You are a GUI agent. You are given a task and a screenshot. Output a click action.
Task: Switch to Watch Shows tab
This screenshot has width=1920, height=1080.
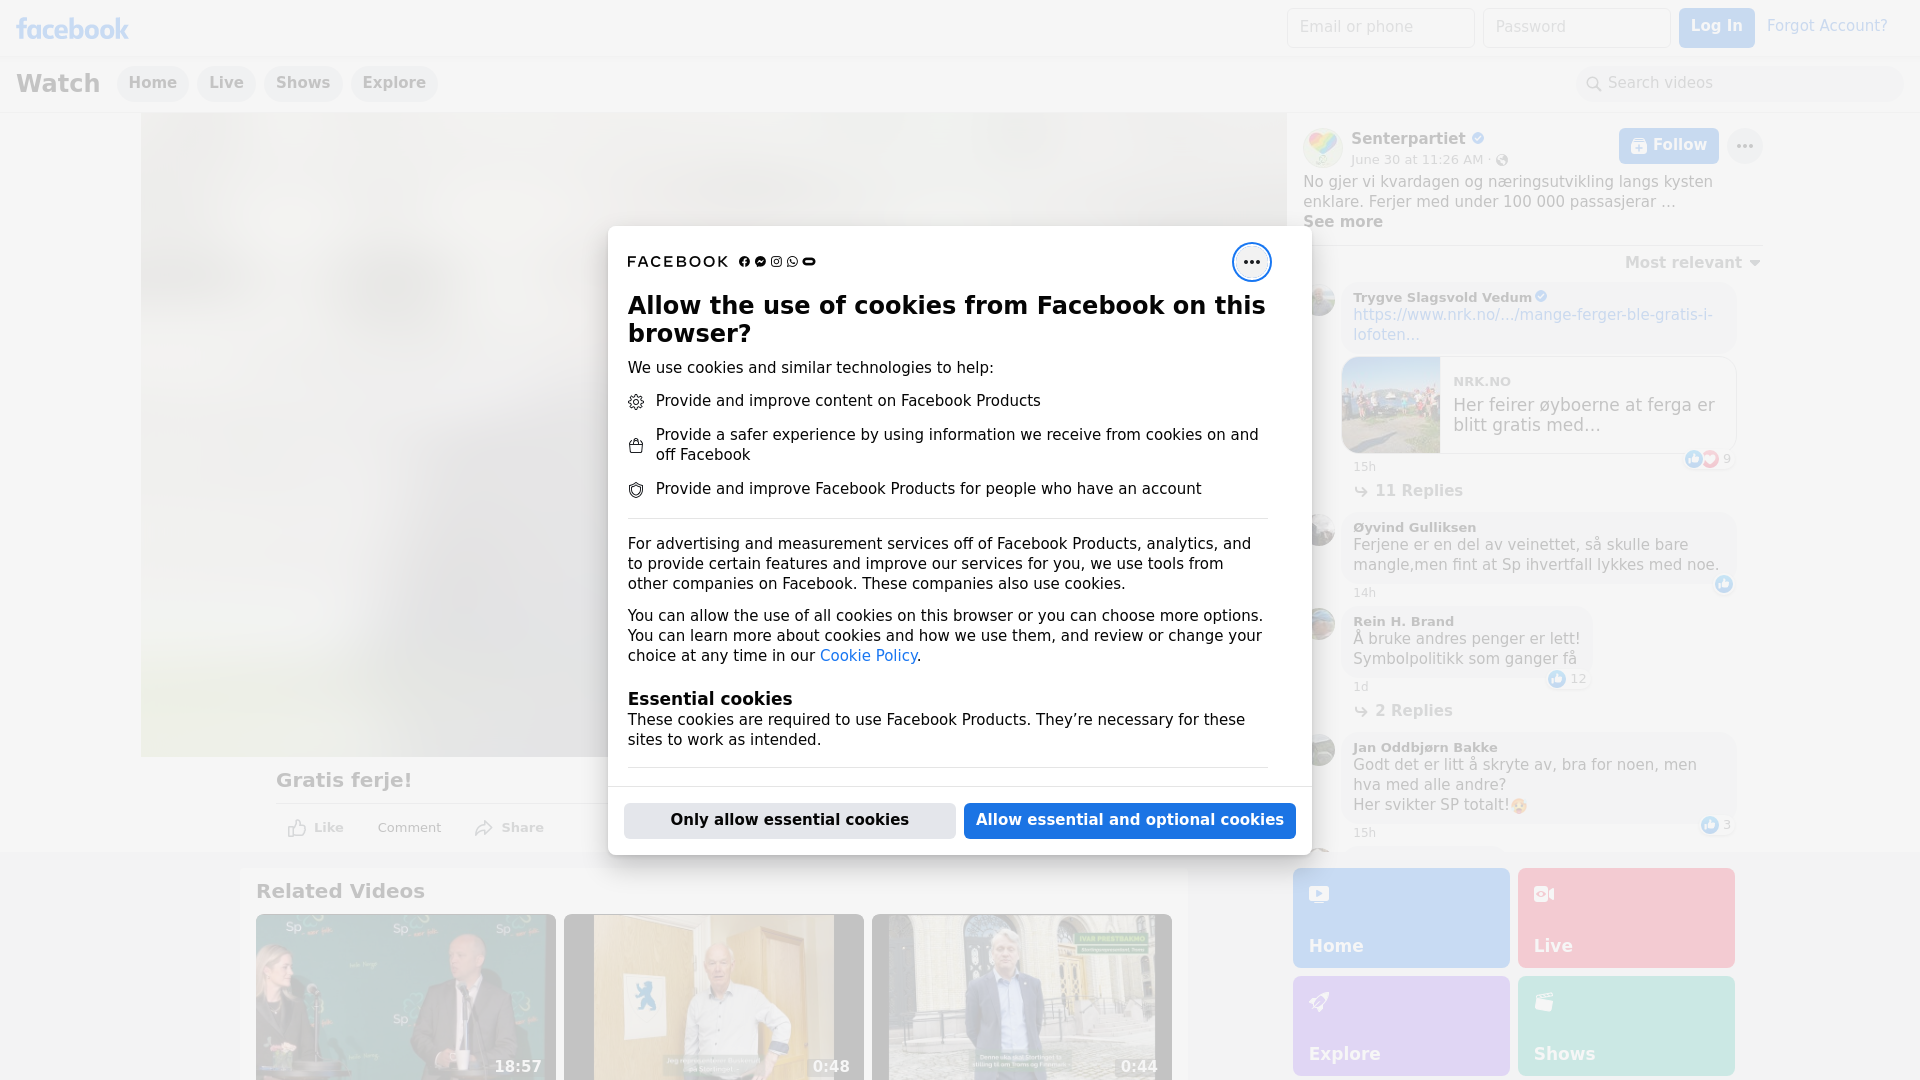pos(303,83)
